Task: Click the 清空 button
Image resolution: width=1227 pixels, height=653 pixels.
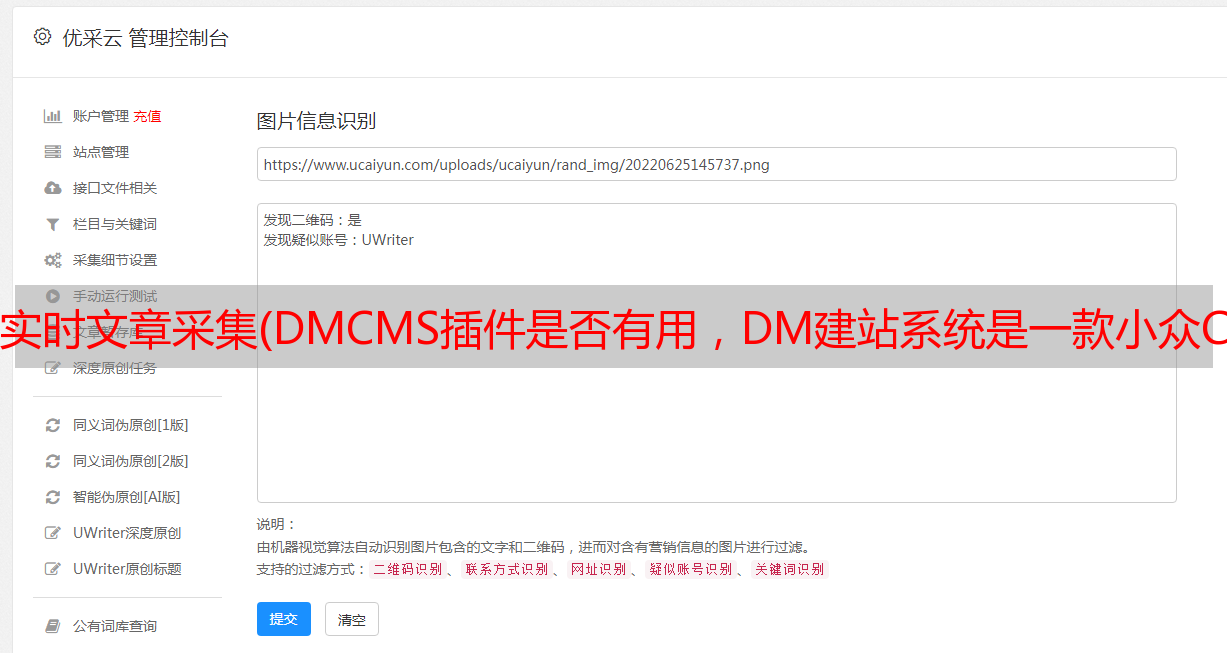Action: tap(352, 619)
